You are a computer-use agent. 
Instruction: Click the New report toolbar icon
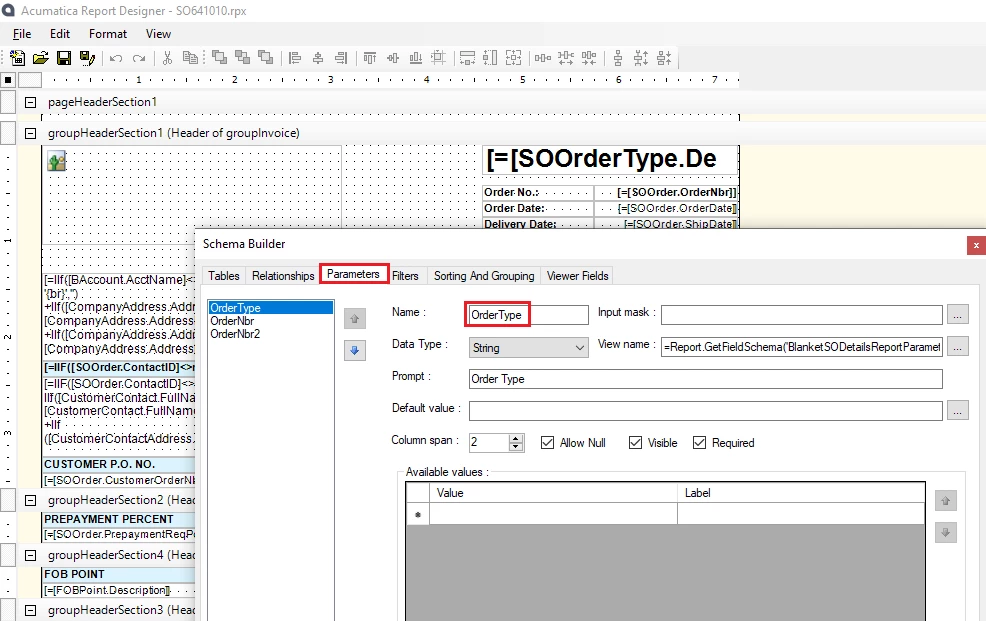click(x=18, y=58)
